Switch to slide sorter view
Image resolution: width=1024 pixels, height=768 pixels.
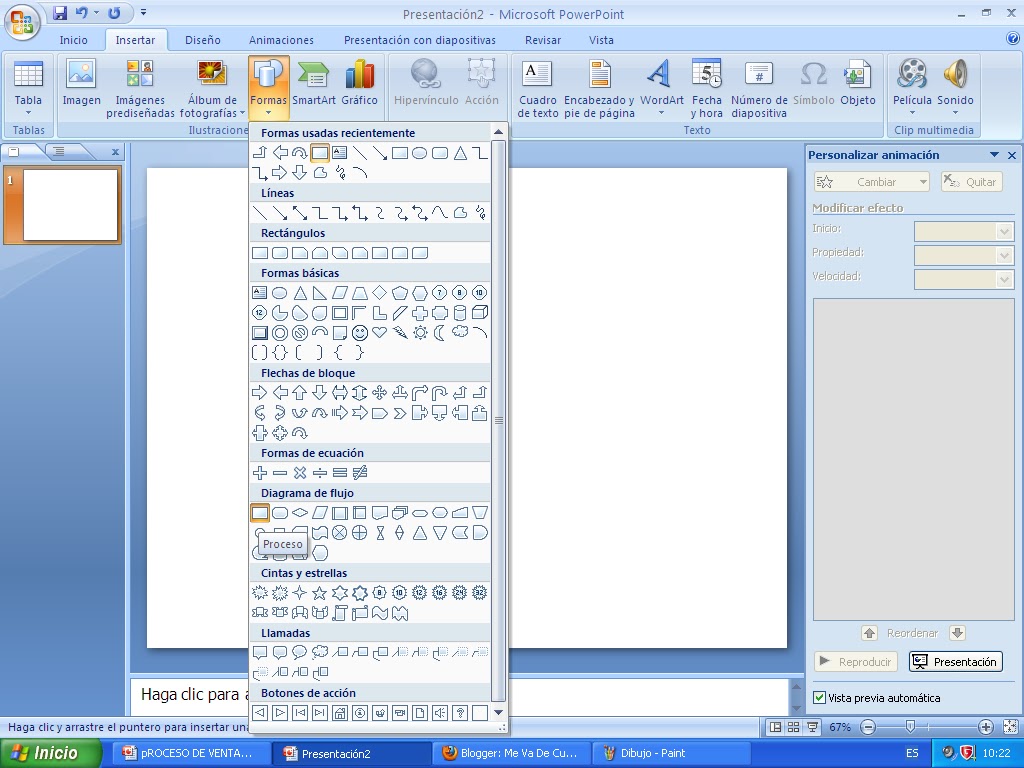tap(793, 727)
